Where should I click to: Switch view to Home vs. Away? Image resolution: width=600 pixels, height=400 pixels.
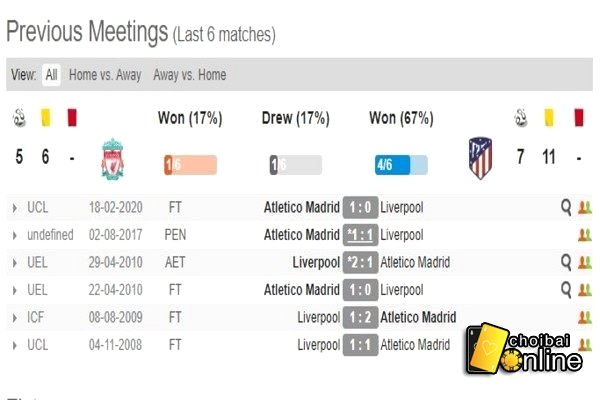coord(105,75)
